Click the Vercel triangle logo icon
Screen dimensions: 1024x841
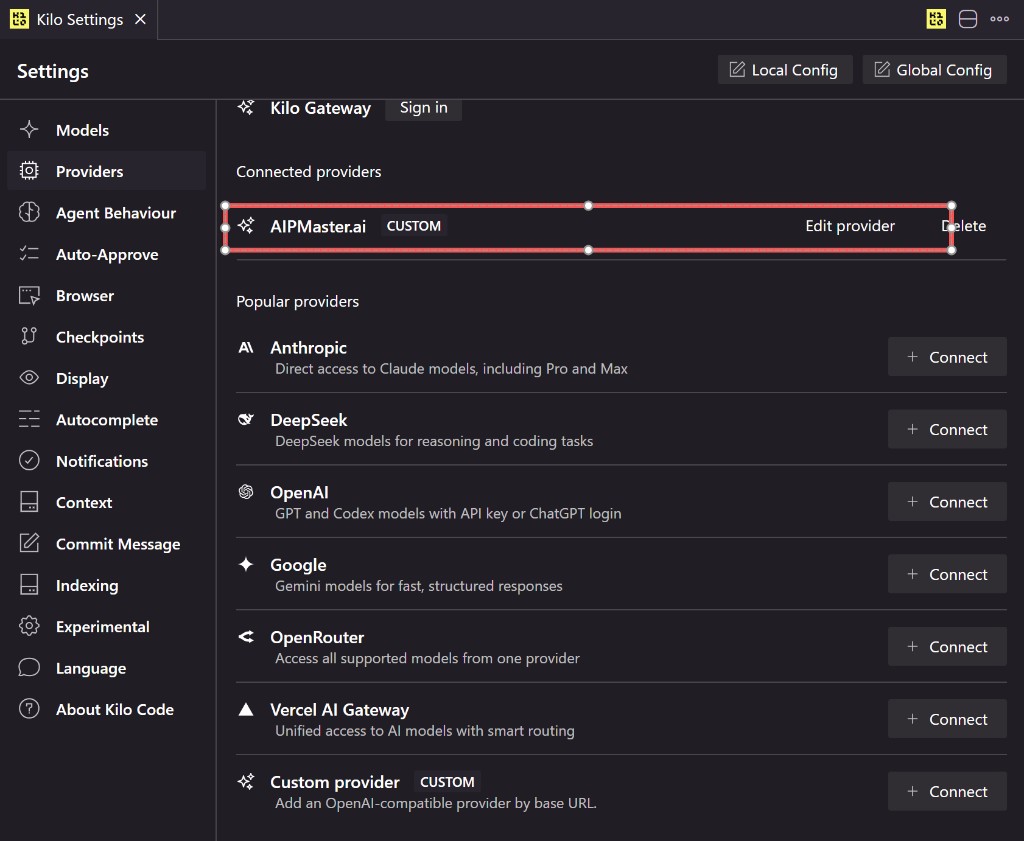pyautogui.click(x=246, y=709)
